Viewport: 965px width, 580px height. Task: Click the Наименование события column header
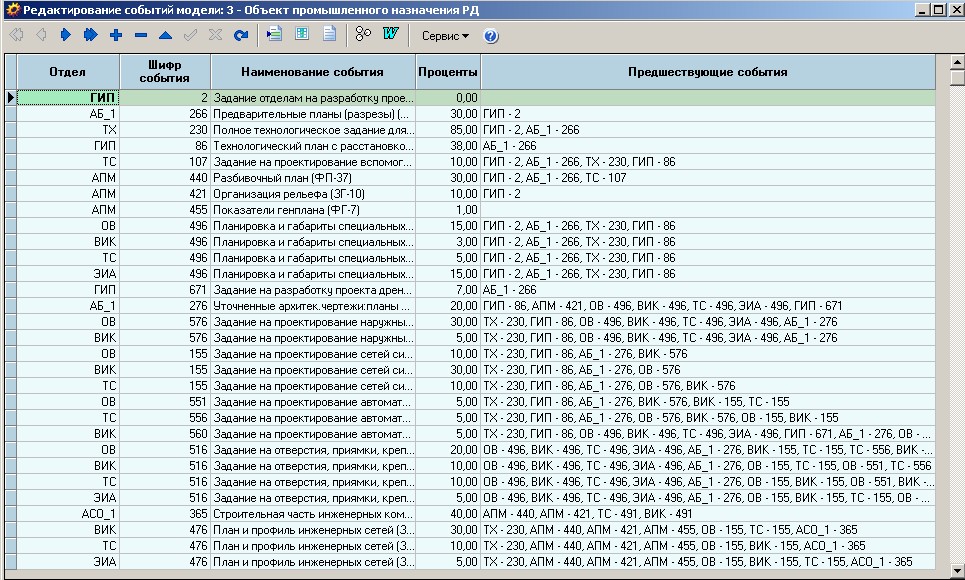[313, 72]
